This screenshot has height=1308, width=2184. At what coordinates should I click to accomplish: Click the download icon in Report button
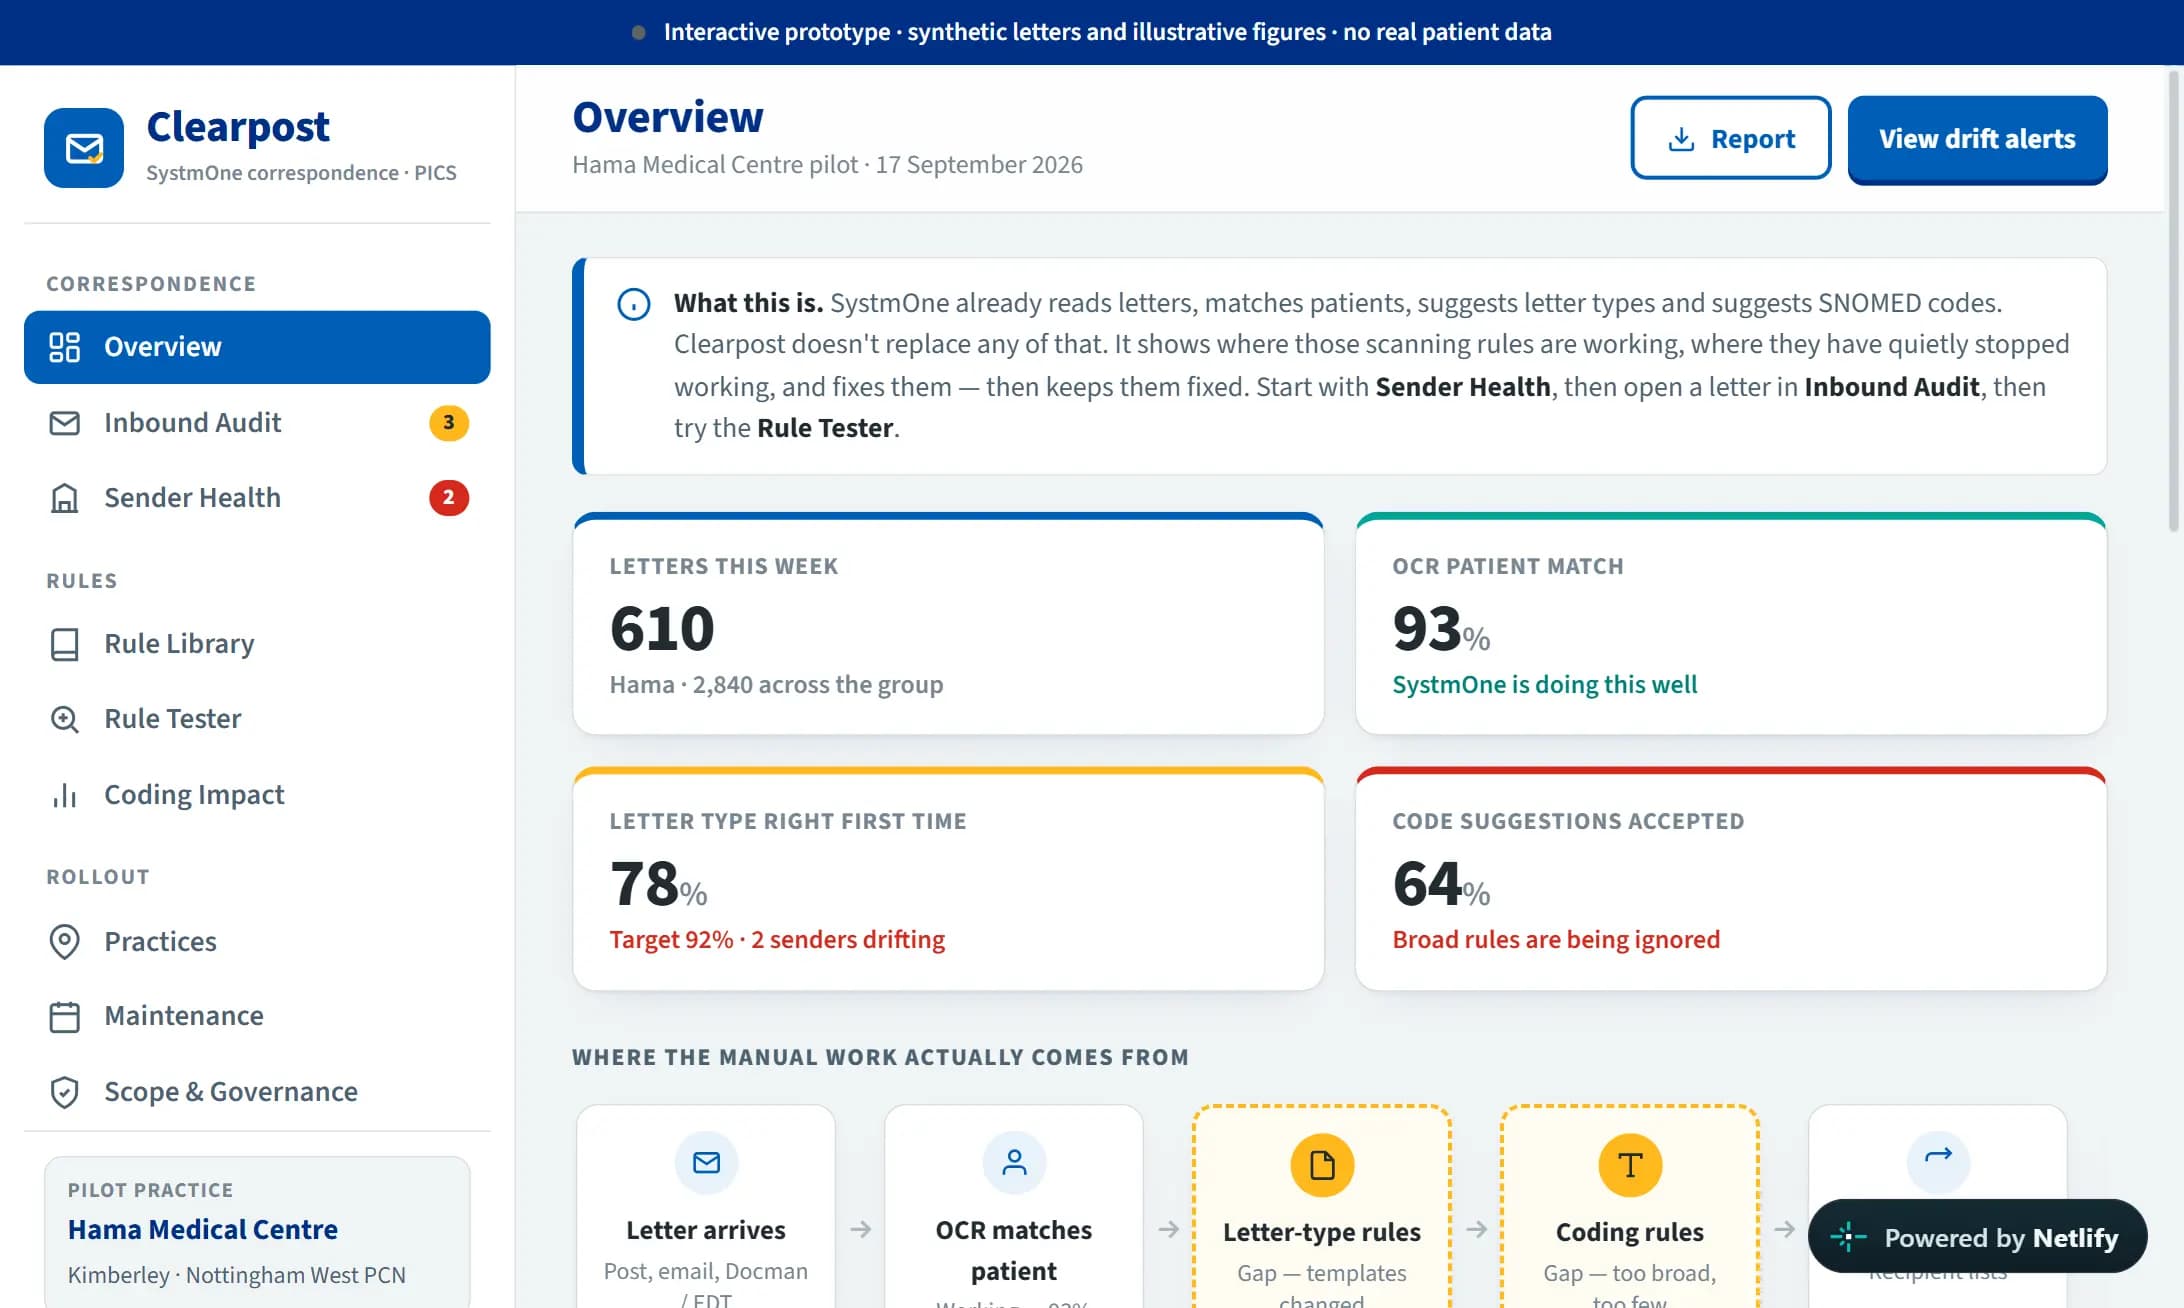pos(1682,139)
